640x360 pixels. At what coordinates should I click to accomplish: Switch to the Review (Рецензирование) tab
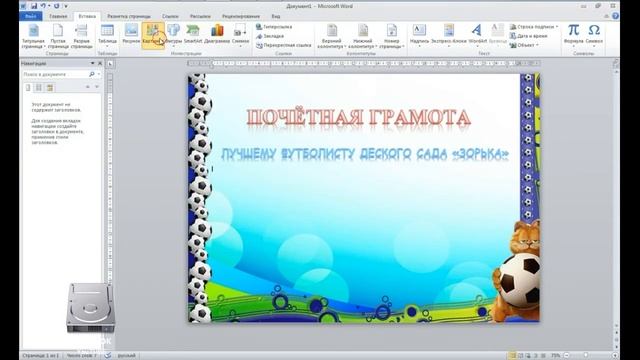coord(241,16)
